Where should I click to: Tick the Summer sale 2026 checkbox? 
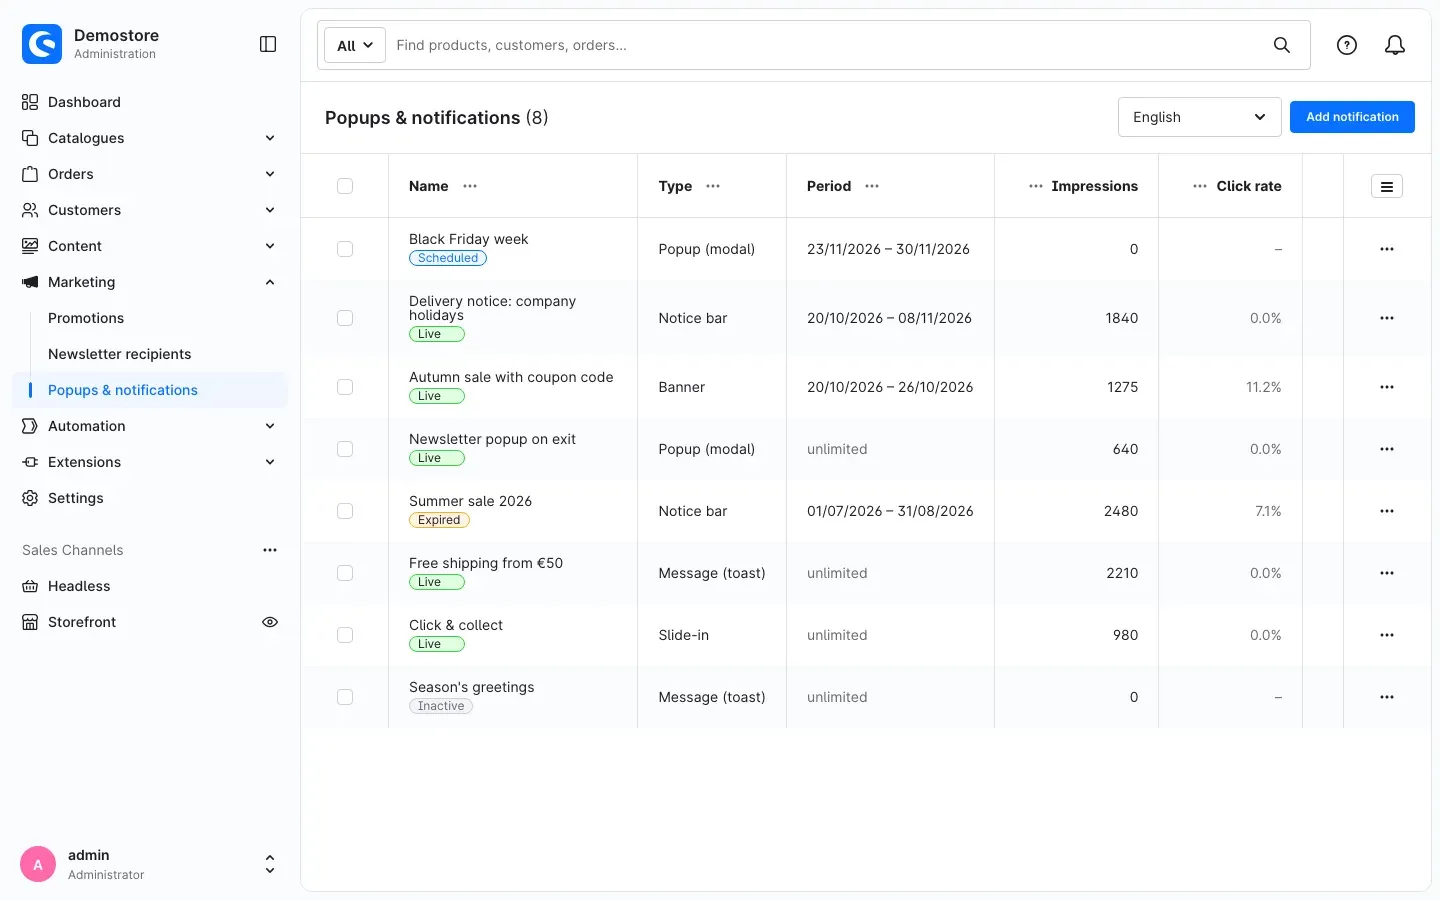click(345, 511)
